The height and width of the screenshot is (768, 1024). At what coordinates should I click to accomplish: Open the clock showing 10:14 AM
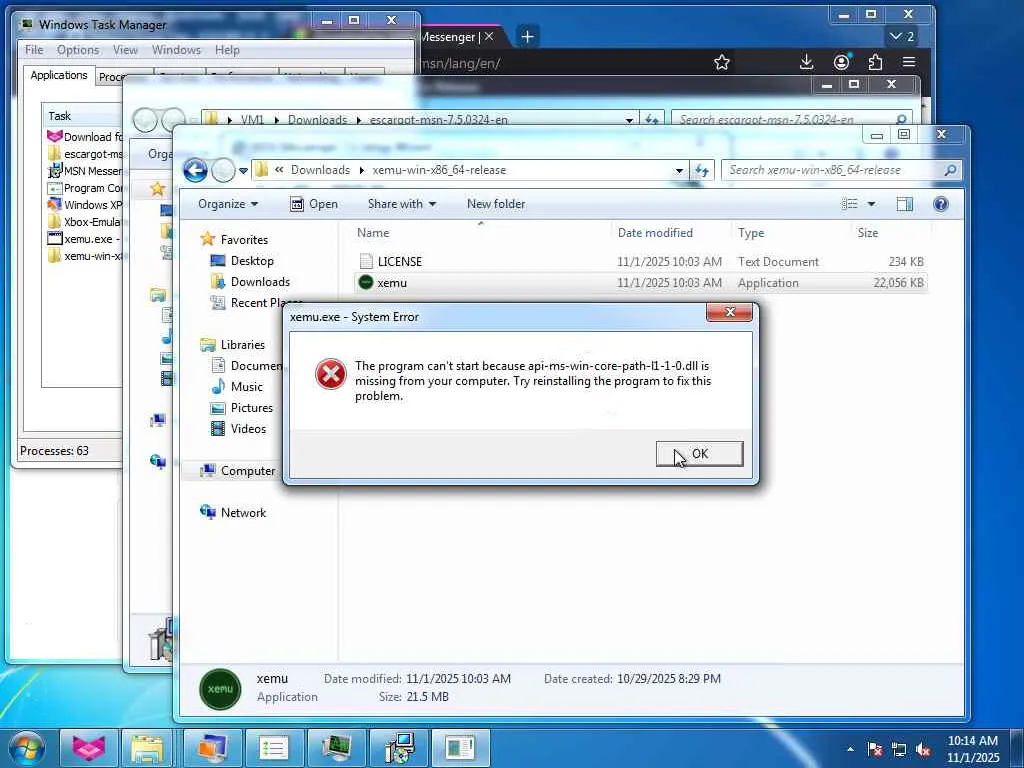(x=973, y=749)
